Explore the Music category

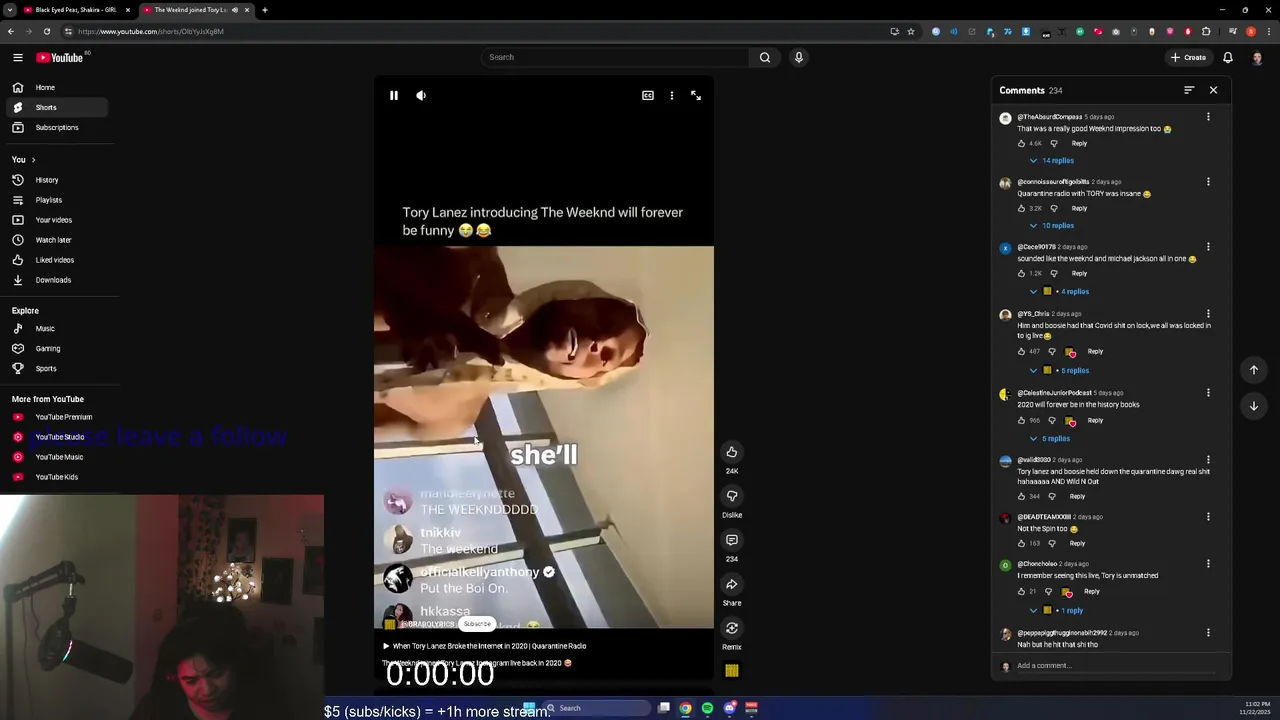pyautogui.click(x=55, y=328)
